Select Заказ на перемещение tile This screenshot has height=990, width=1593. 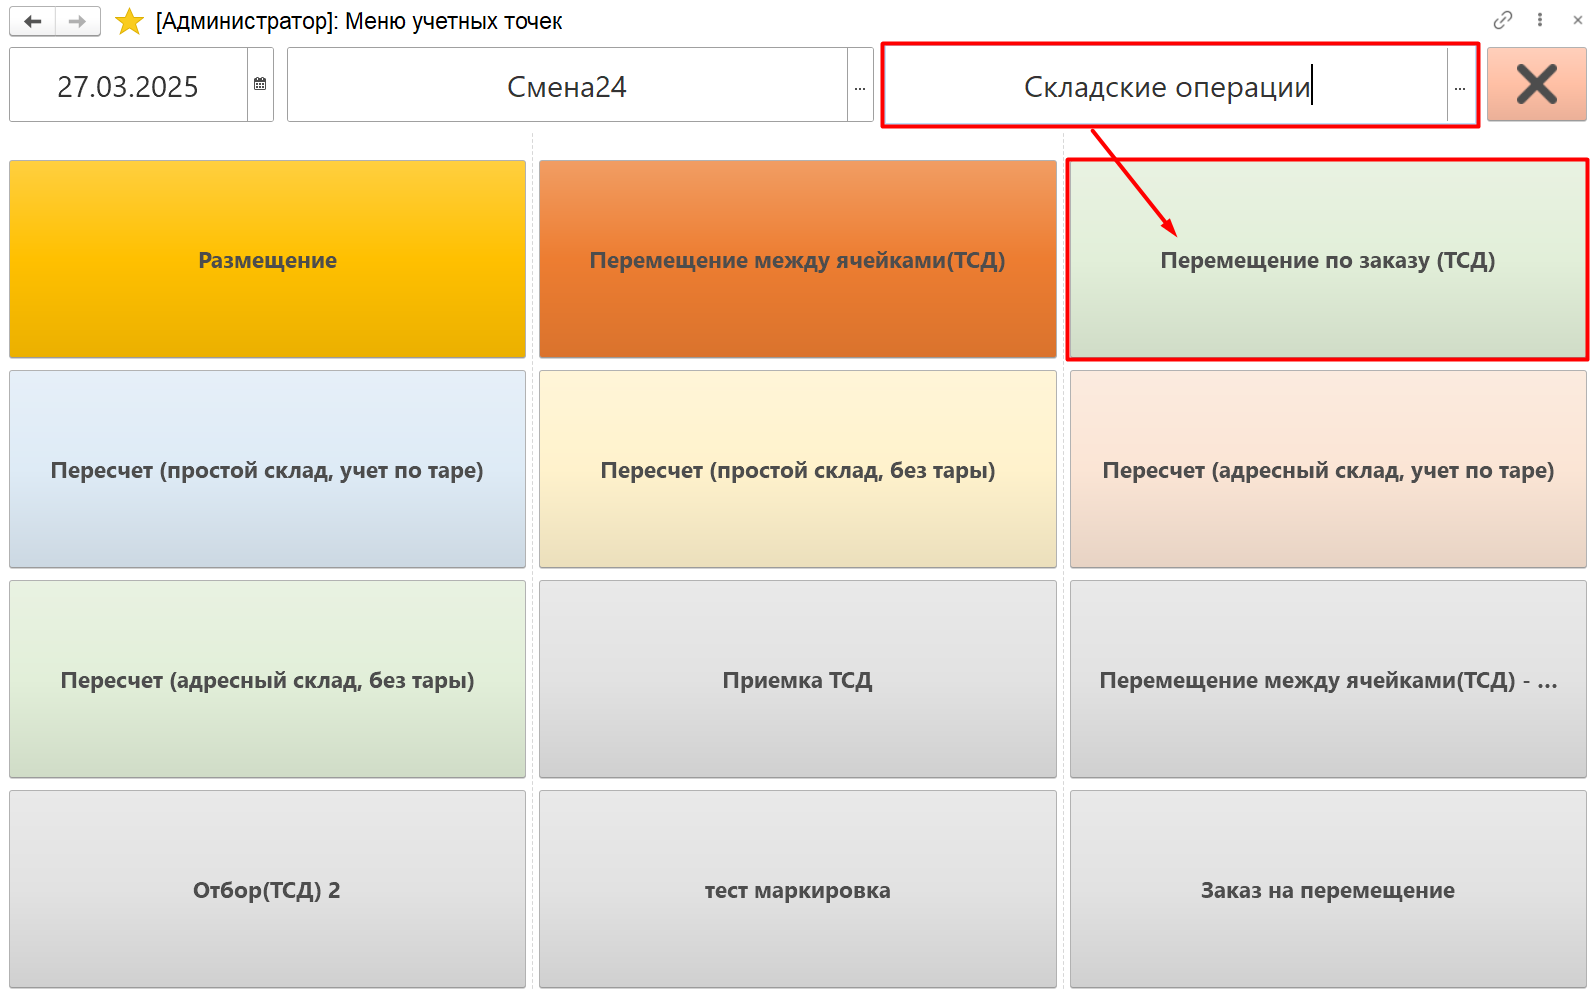pyautogui.click(x=1327, y=890)
